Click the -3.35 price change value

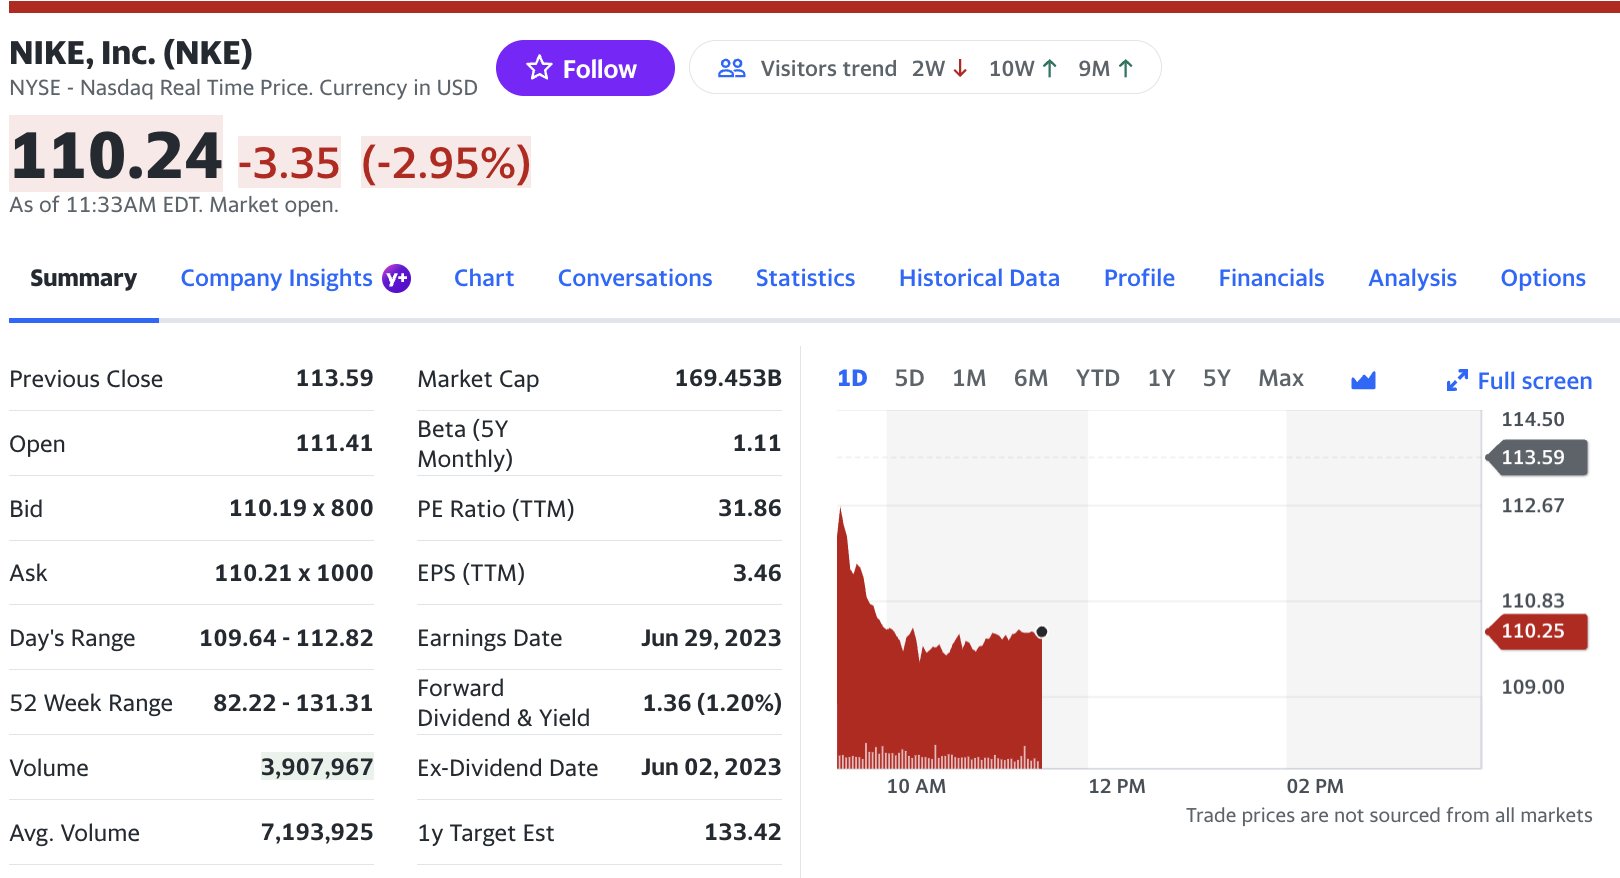pyautogui.click(x=289, y=163)
